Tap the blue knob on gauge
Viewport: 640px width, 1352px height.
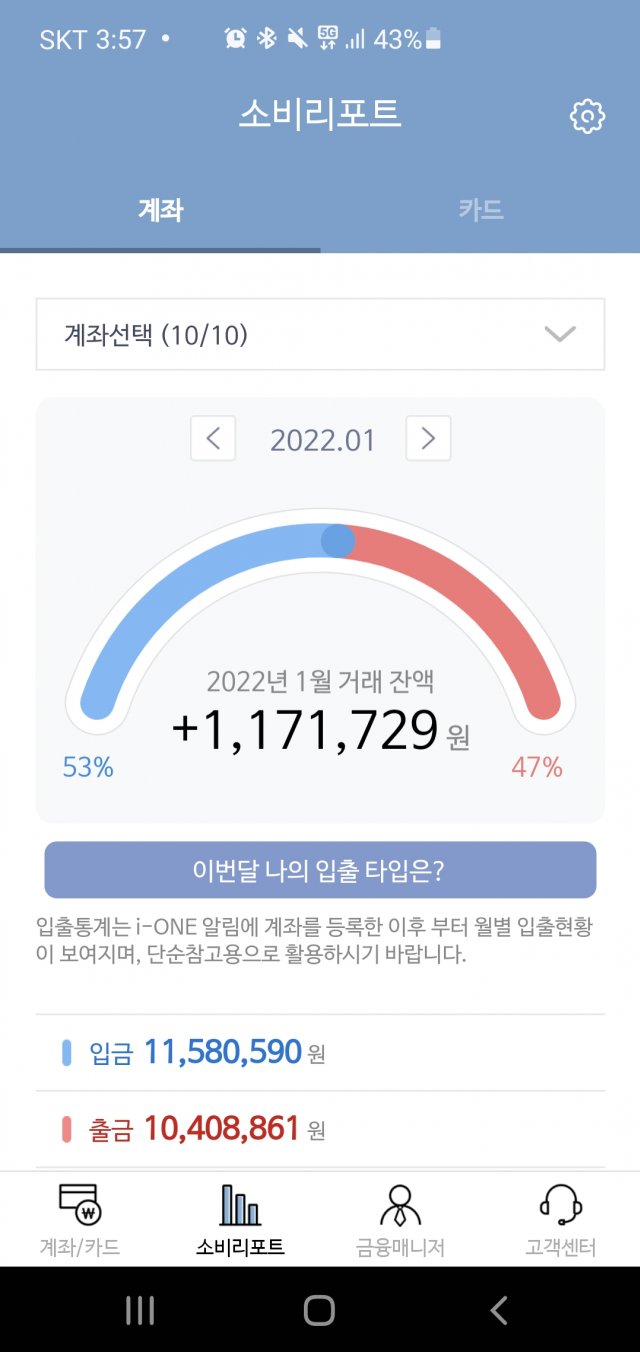pos(338,541)
